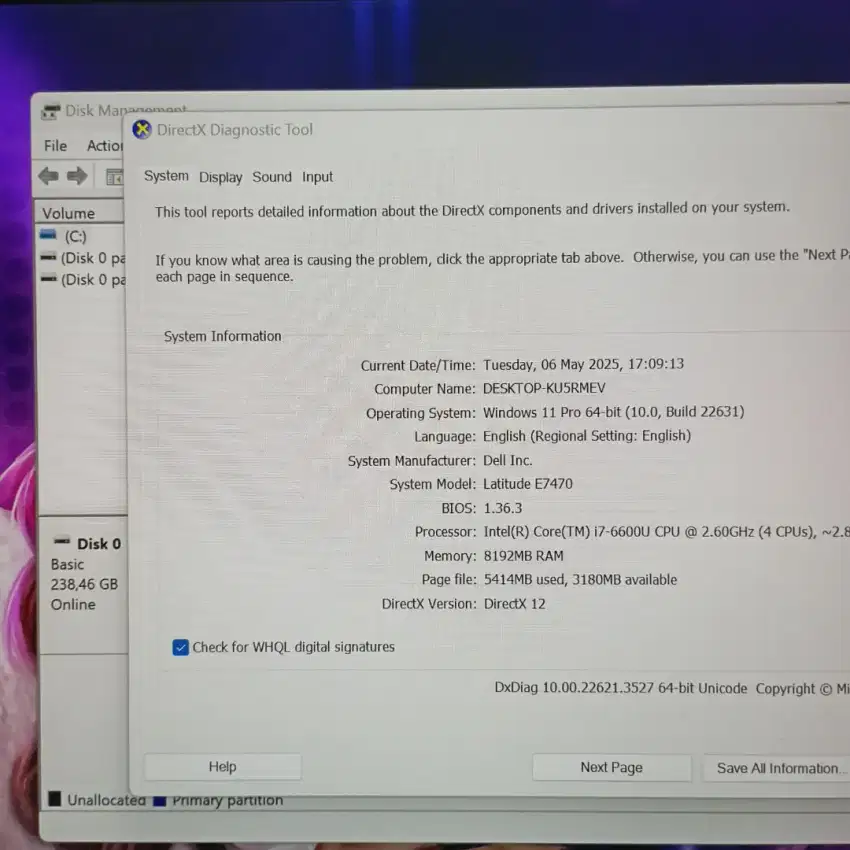Click the Current Date/Time value Tuesday, 06 May 2025
Viewport: 850px width, 850px height.
(583, 364)
